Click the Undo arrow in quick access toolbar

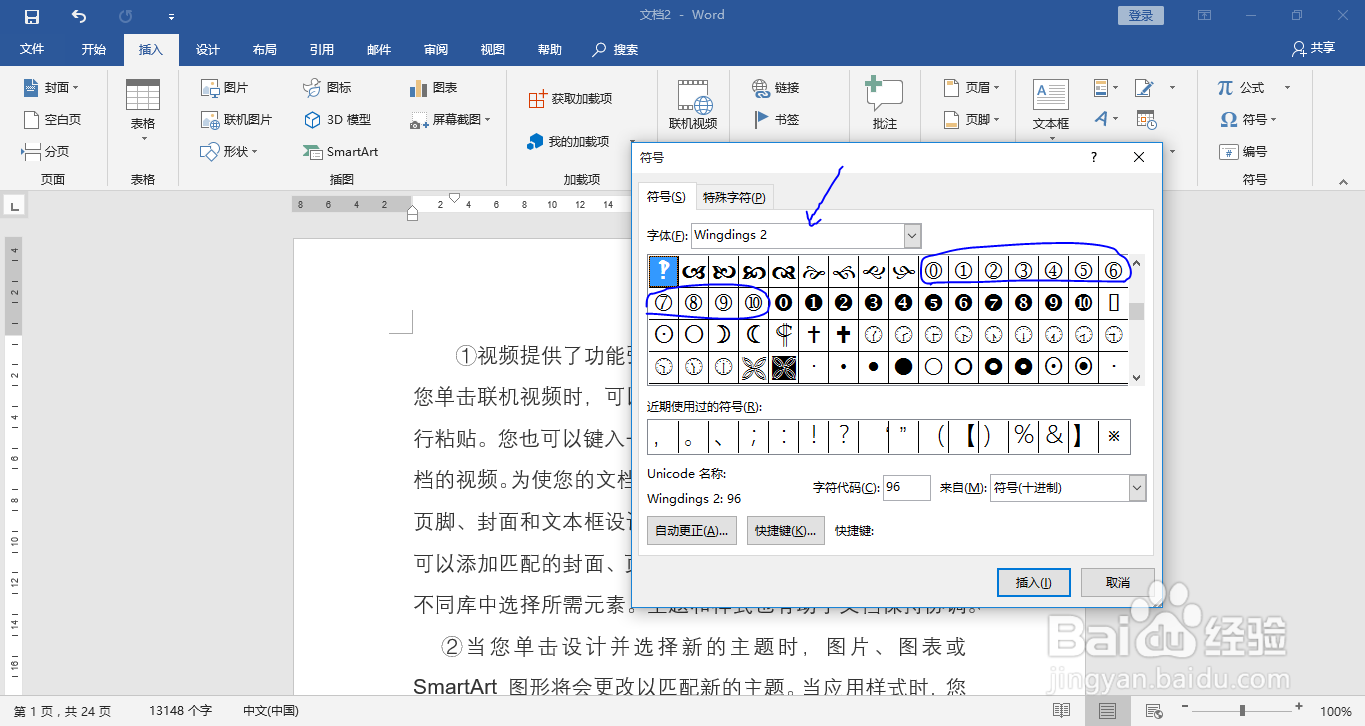tap(79, 16)
